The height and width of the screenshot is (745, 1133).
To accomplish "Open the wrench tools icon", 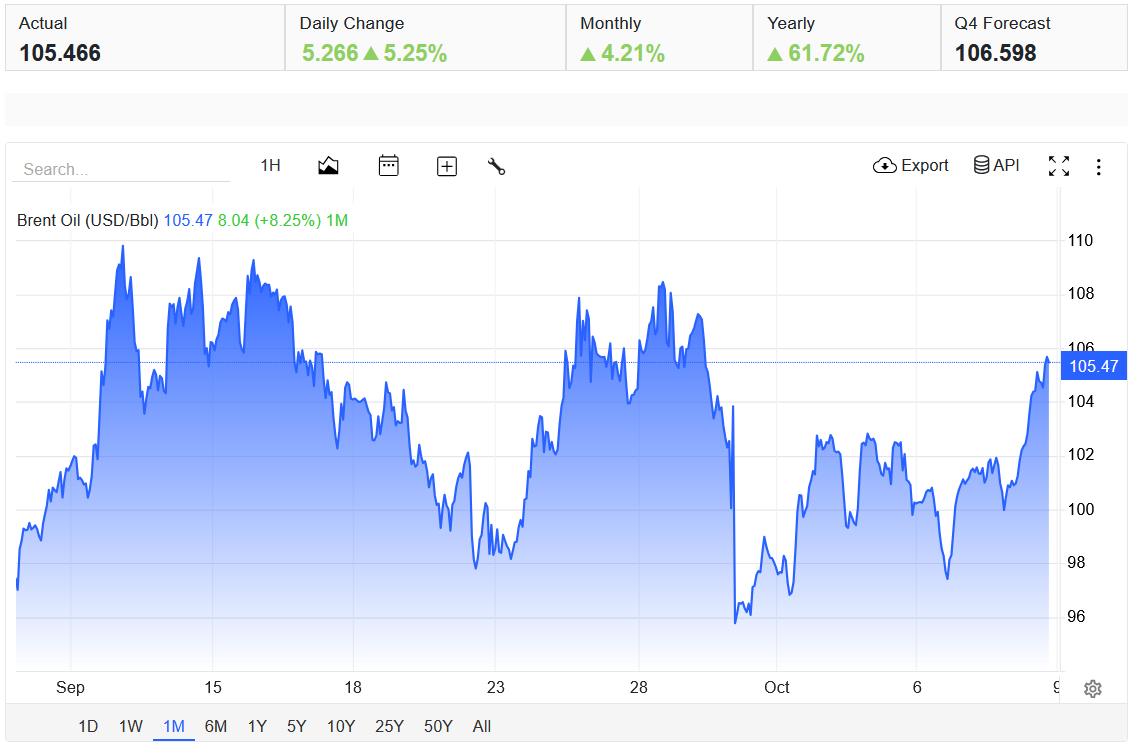I will 496,167.
